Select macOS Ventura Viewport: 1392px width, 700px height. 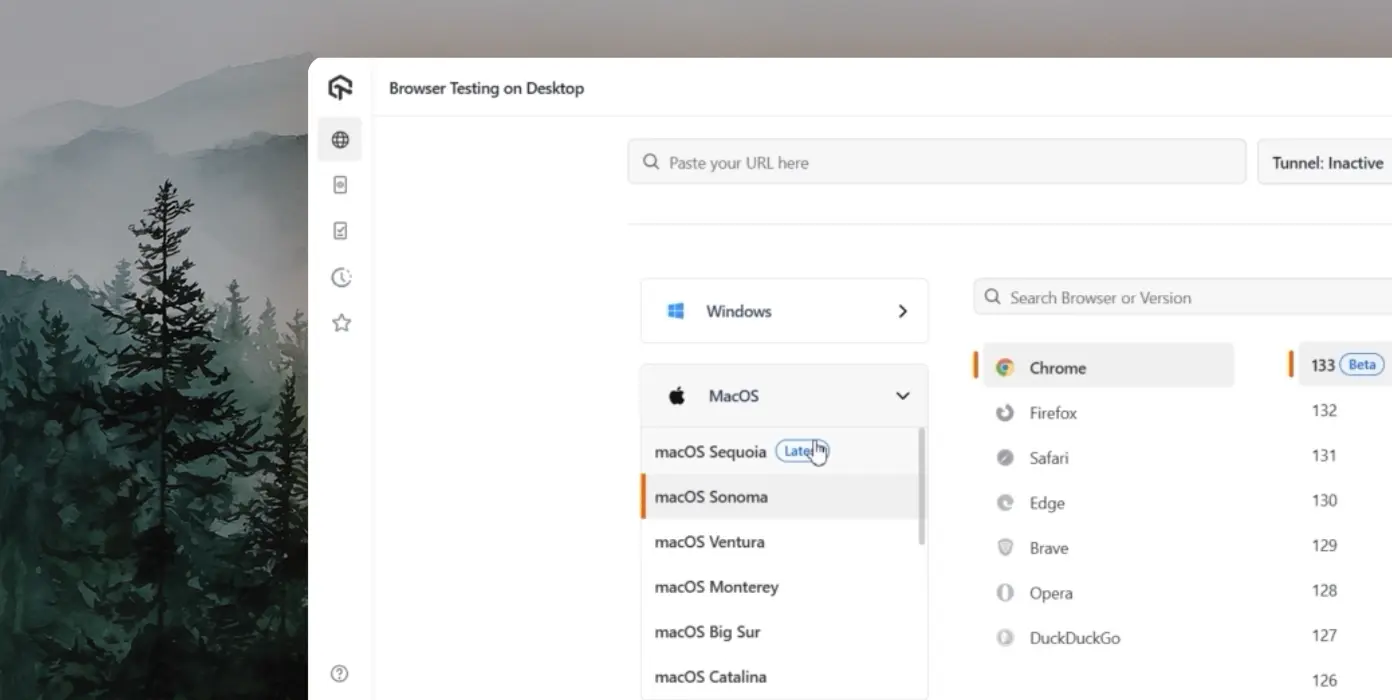click(x=782, y=542)
